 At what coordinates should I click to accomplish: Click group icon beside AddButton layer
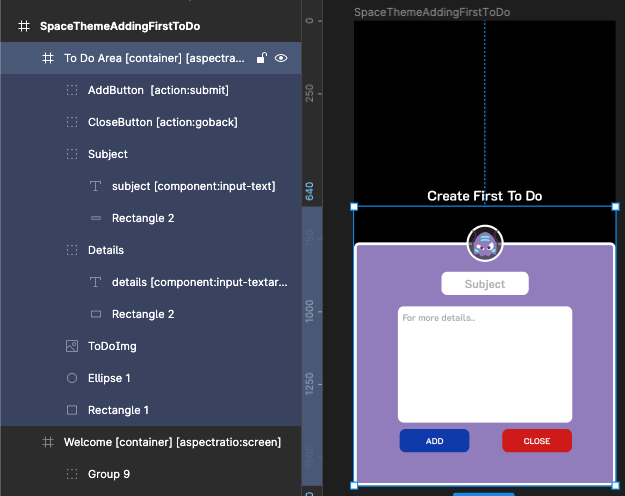(x=72, y=90)
